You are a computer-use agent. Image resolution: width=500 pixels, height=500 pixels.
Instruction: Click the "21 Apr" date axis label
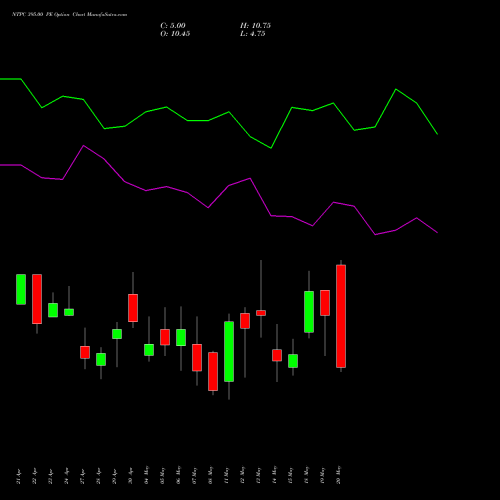19,476
